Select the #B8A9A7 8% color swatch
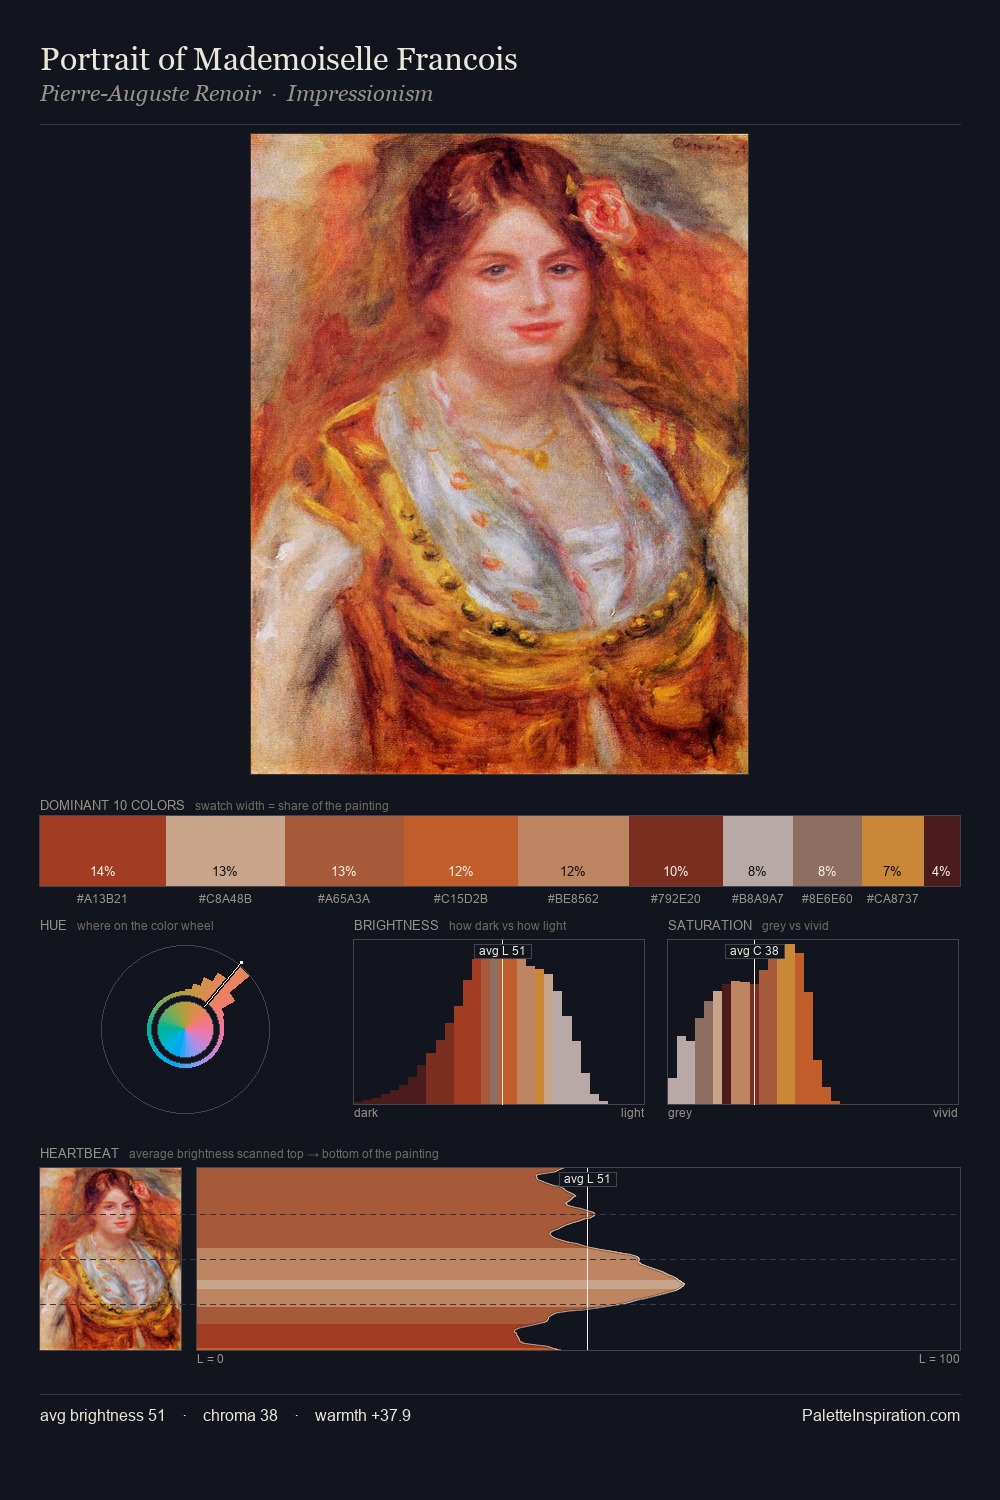This screenshot has height=1500, width=1000. 758,851
